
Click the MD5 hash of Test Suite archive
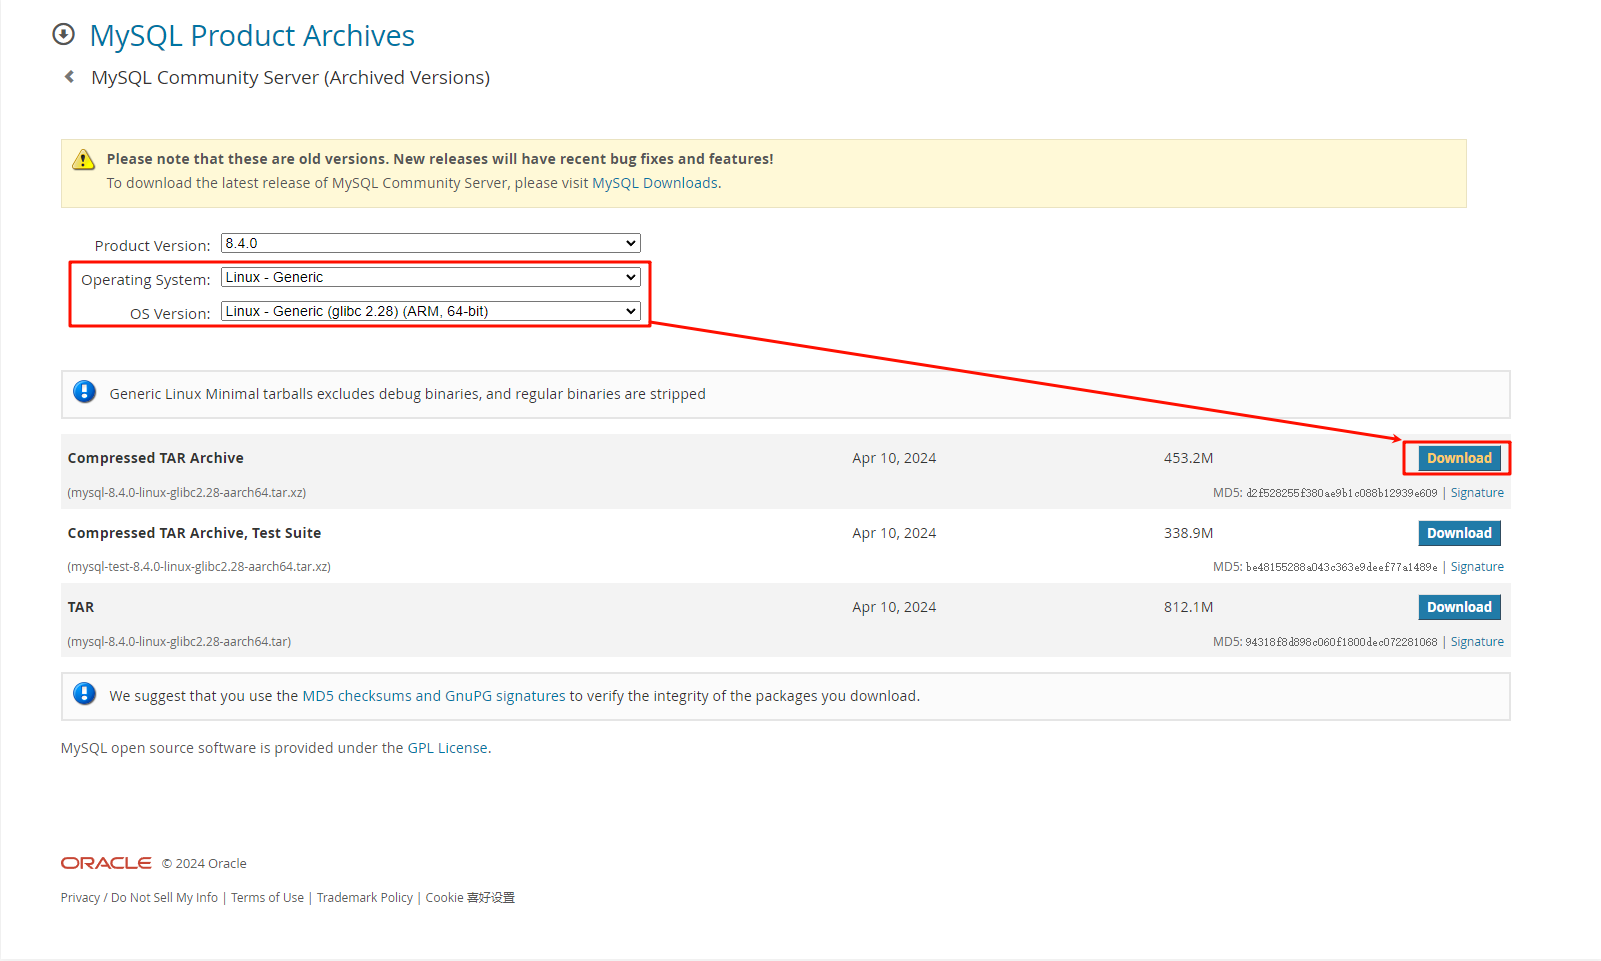[x=1341, y=567]
